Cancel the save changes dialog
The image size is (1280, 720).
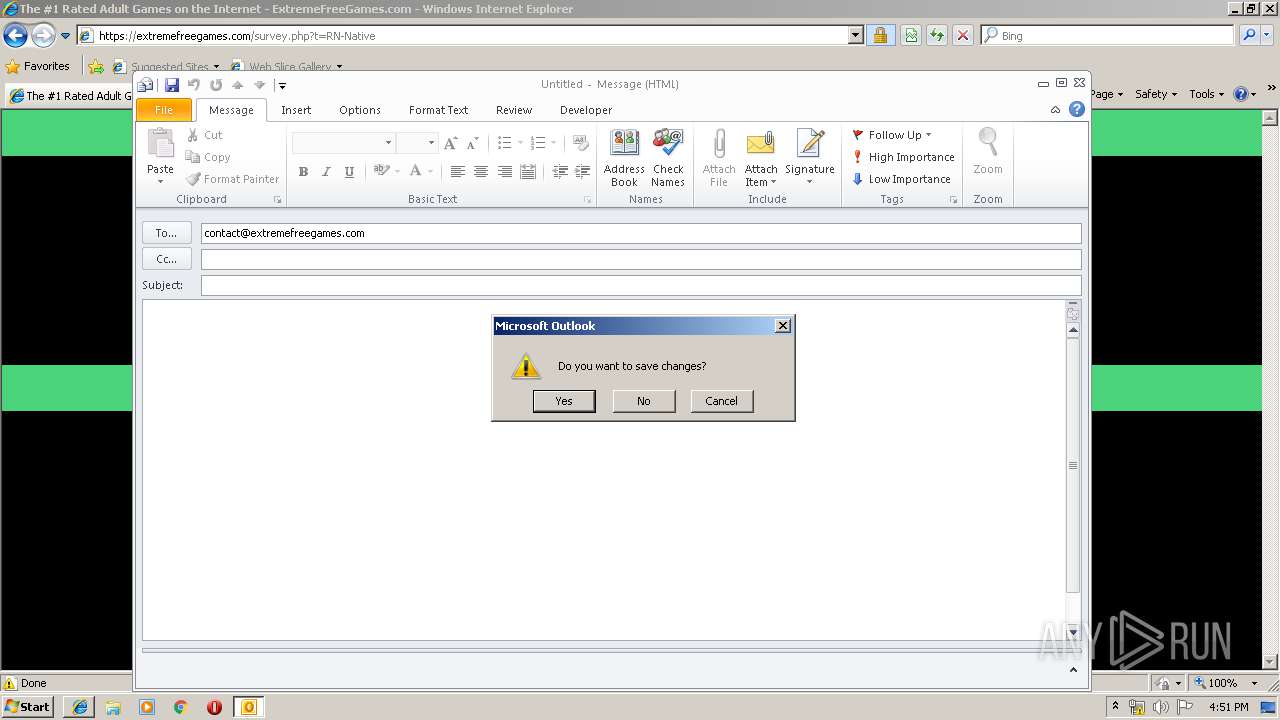pos(721,401)
